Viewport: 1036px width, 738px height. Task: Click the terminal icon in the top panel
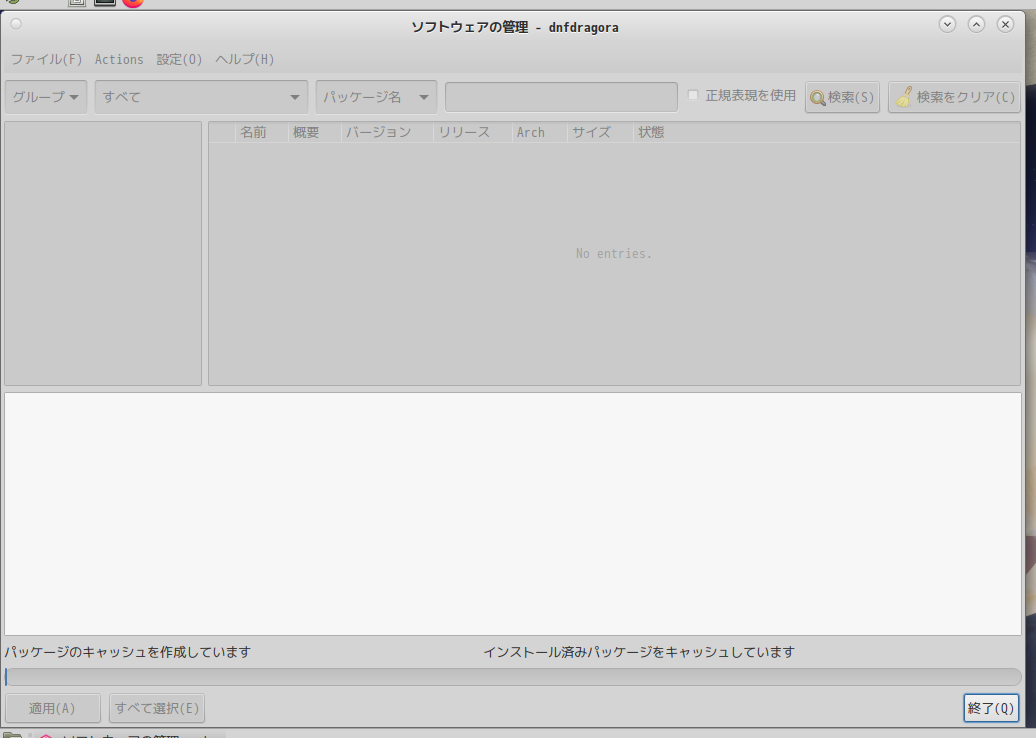tap(104, 3)
